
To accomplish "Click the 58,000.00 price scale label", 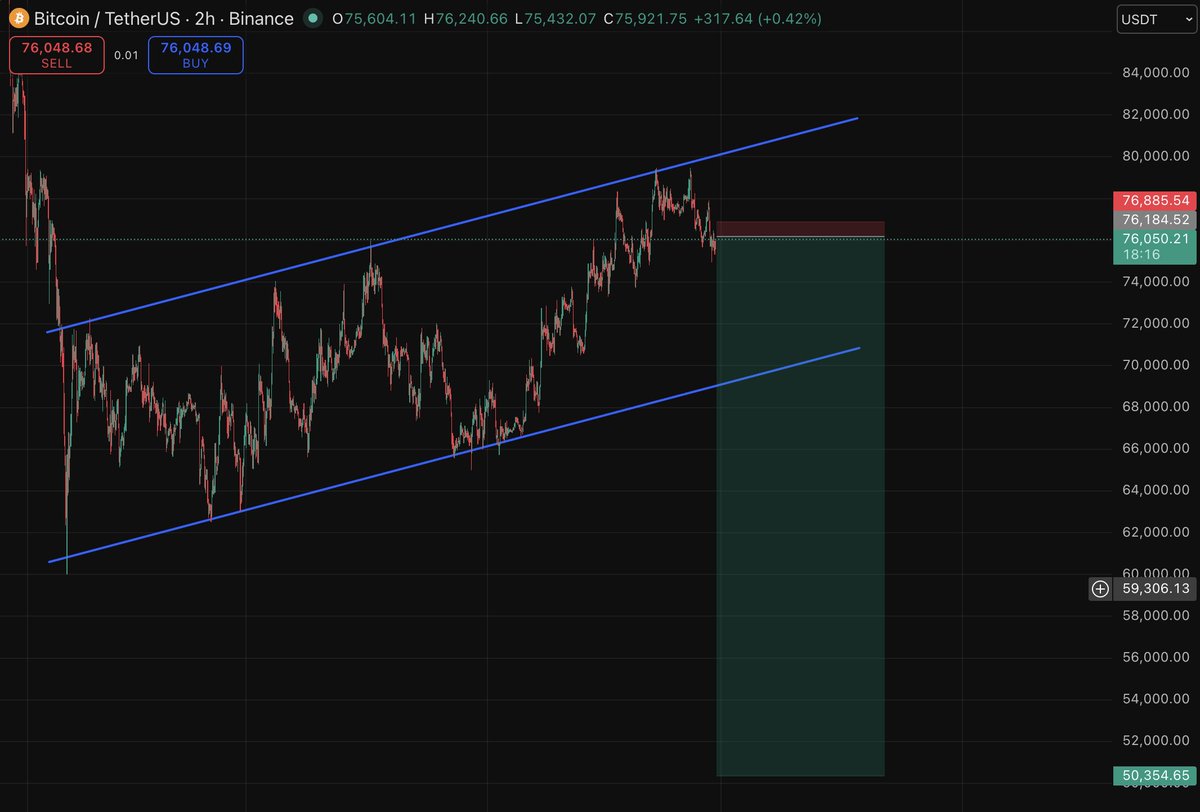I will (x=1154, y=616).
